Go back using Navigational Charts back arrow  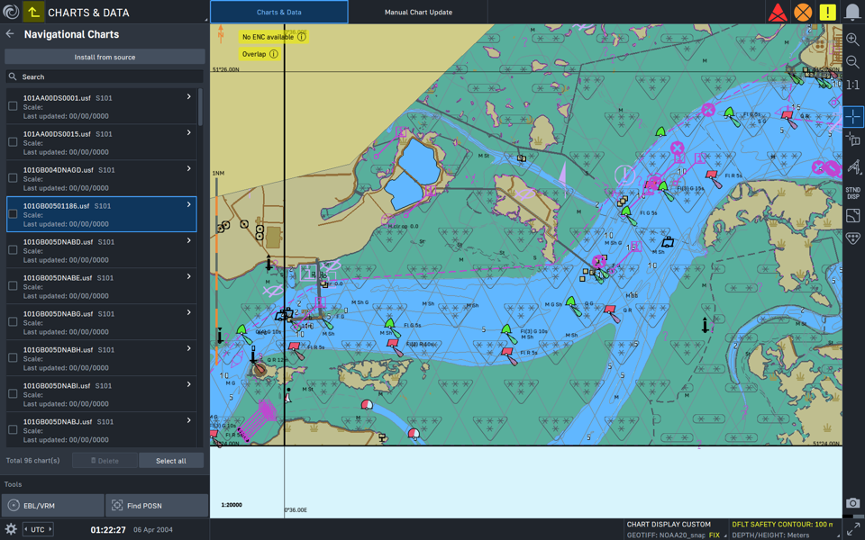(10, 34)
